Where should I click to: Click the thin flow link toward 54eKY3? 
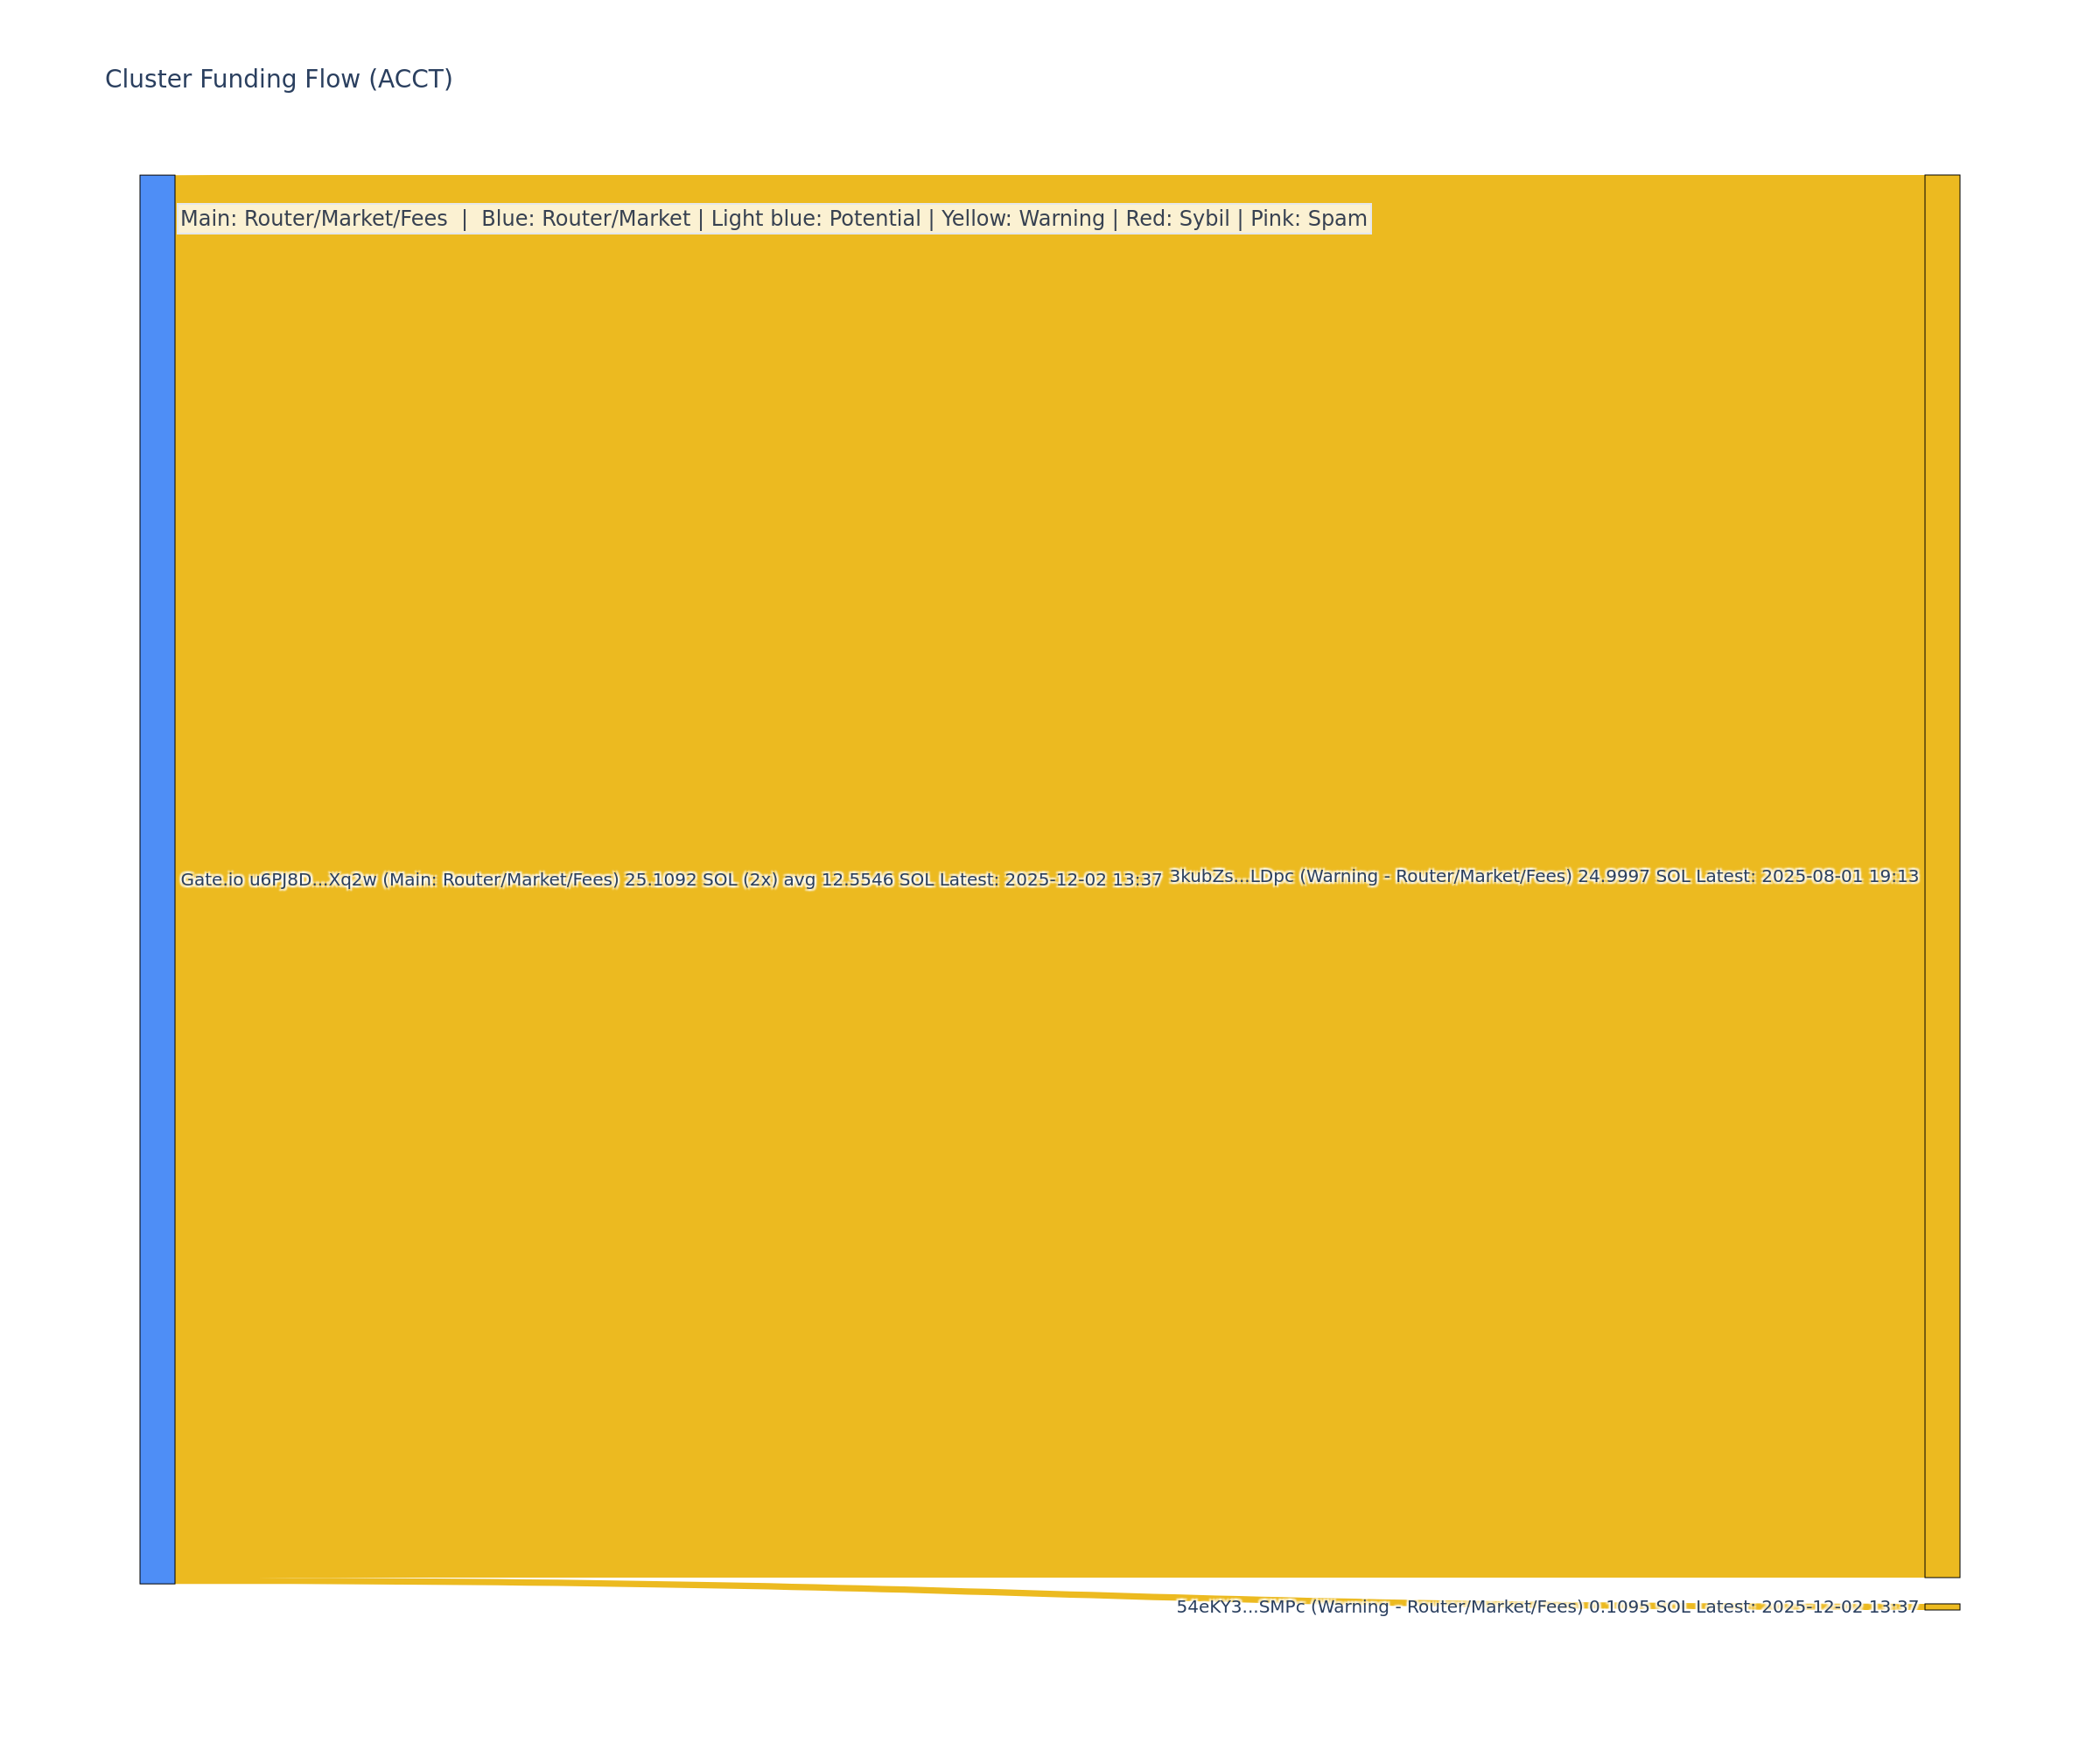[800, 1589]
